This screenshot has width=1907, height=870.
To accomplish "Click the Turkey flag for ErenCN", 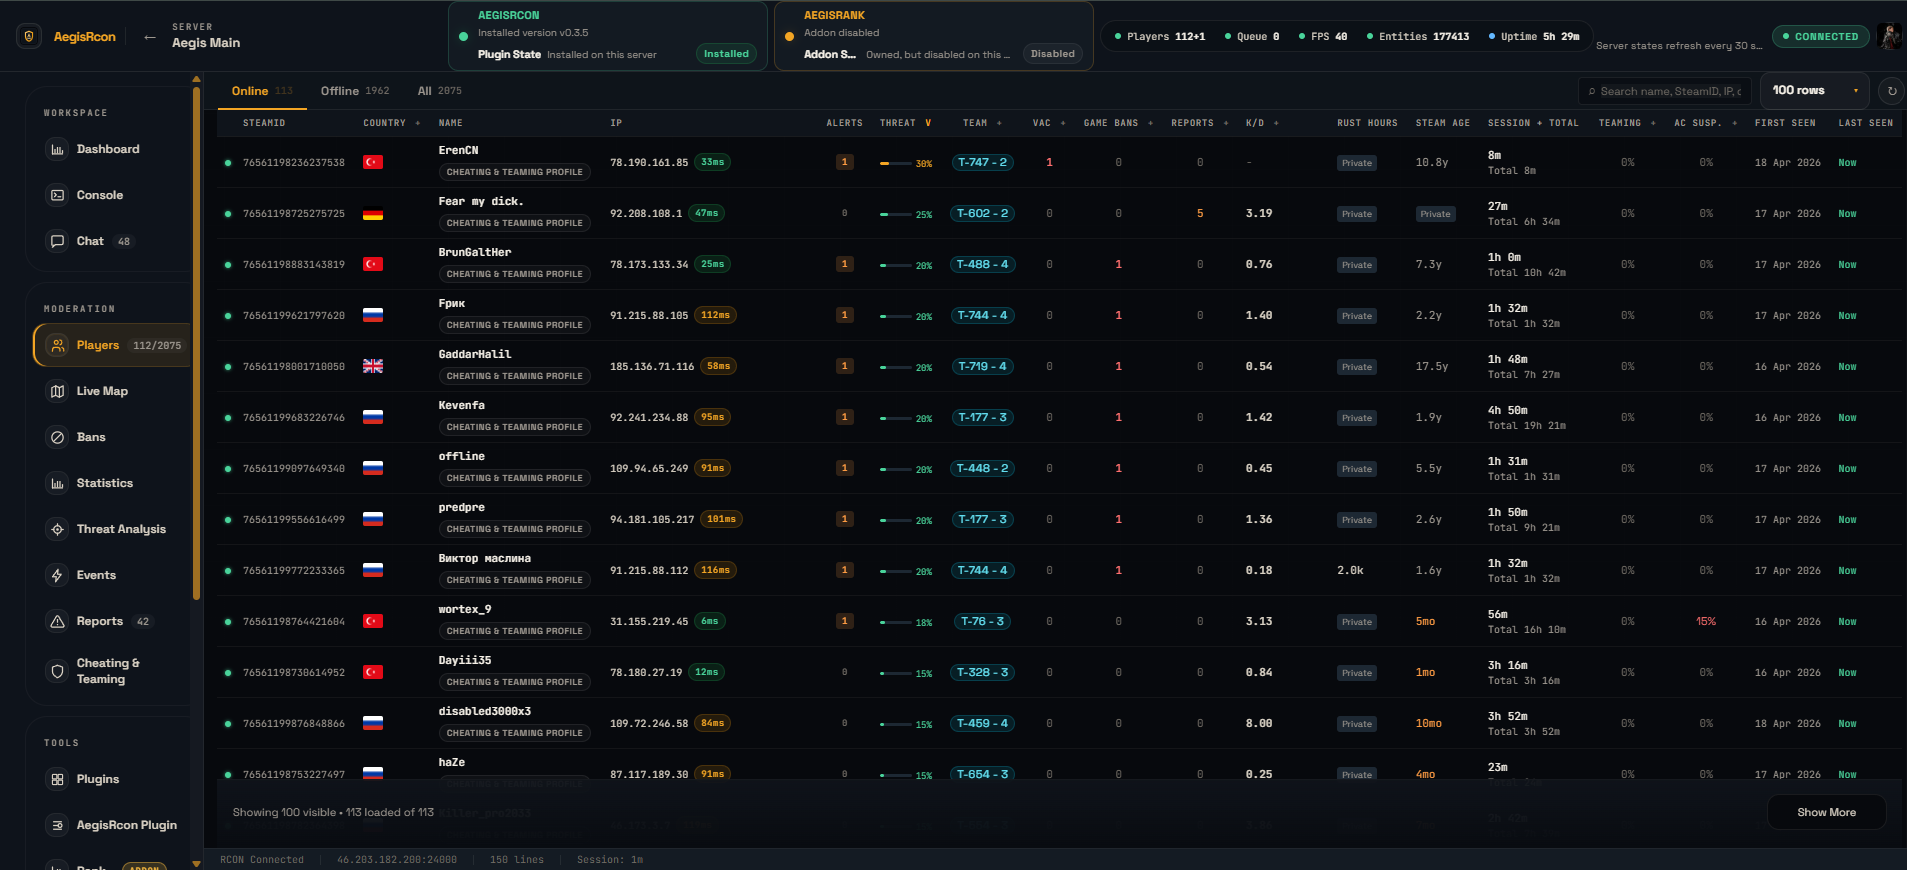I will coord(373,162).
